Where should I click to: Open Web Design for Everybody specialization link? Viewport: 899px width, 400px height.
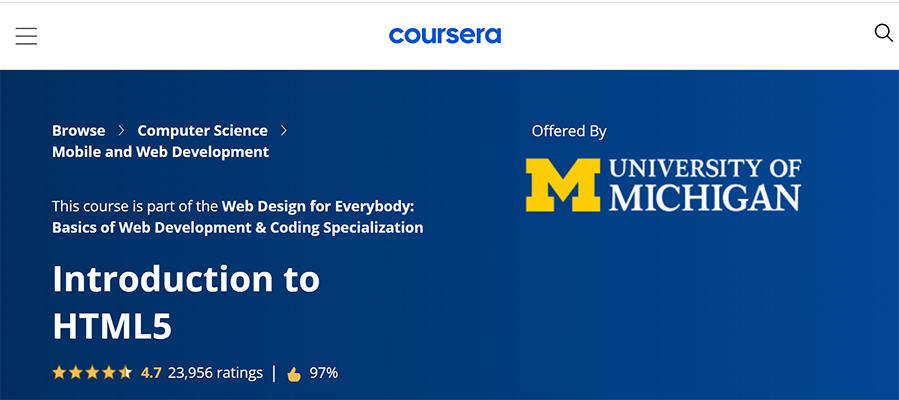[317, 206]
